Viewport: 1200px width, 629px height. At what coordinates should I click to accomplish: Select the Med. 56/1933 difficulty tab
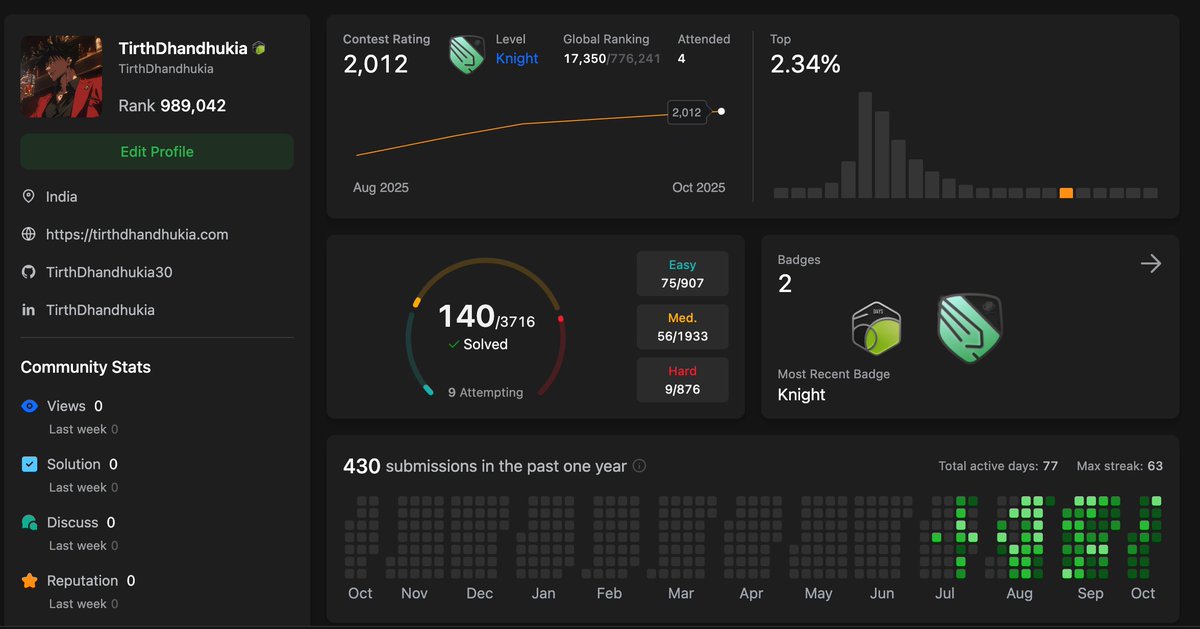(x=682, y=327)
